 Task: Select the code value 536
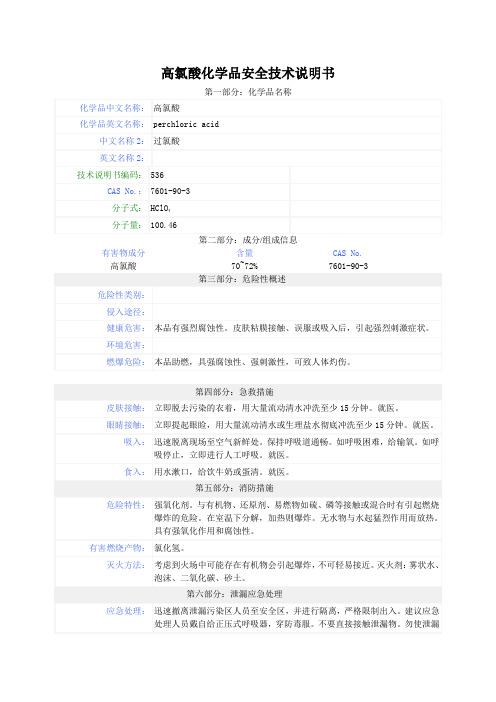pos(157,175)
